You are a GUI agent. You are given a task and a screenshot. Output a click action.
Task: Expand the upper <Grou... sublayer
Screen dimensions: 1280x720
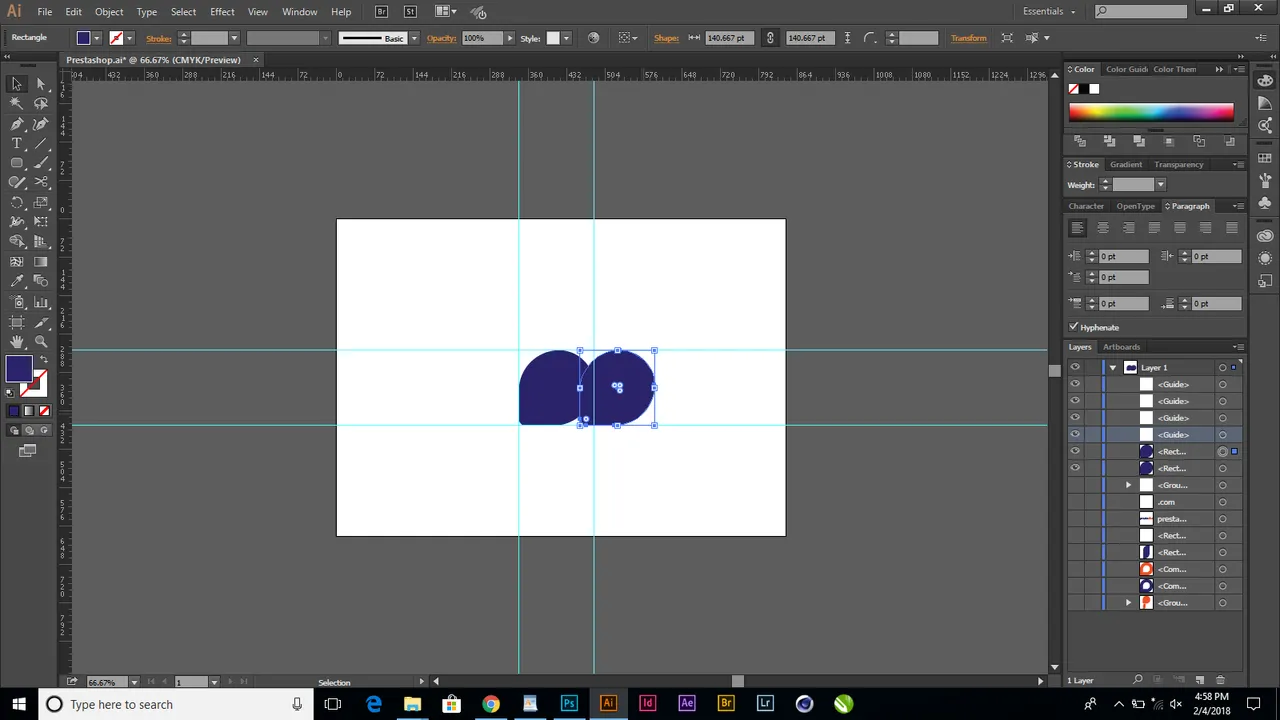1129,485
